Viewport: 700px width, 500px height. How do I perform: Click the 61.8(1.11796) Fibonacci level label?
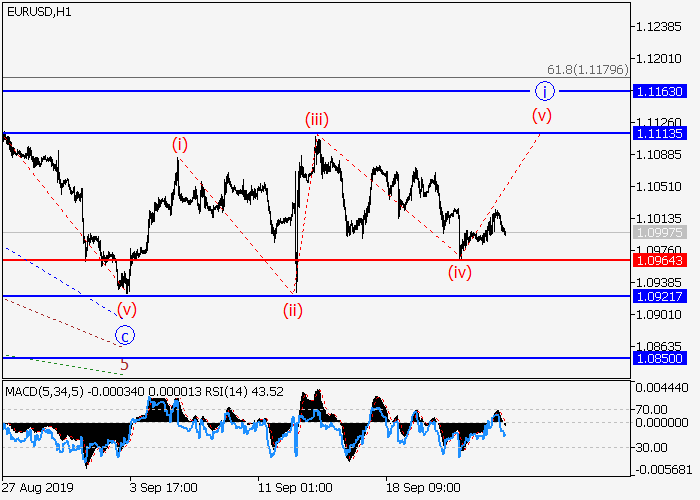click(x=587, y=69)
